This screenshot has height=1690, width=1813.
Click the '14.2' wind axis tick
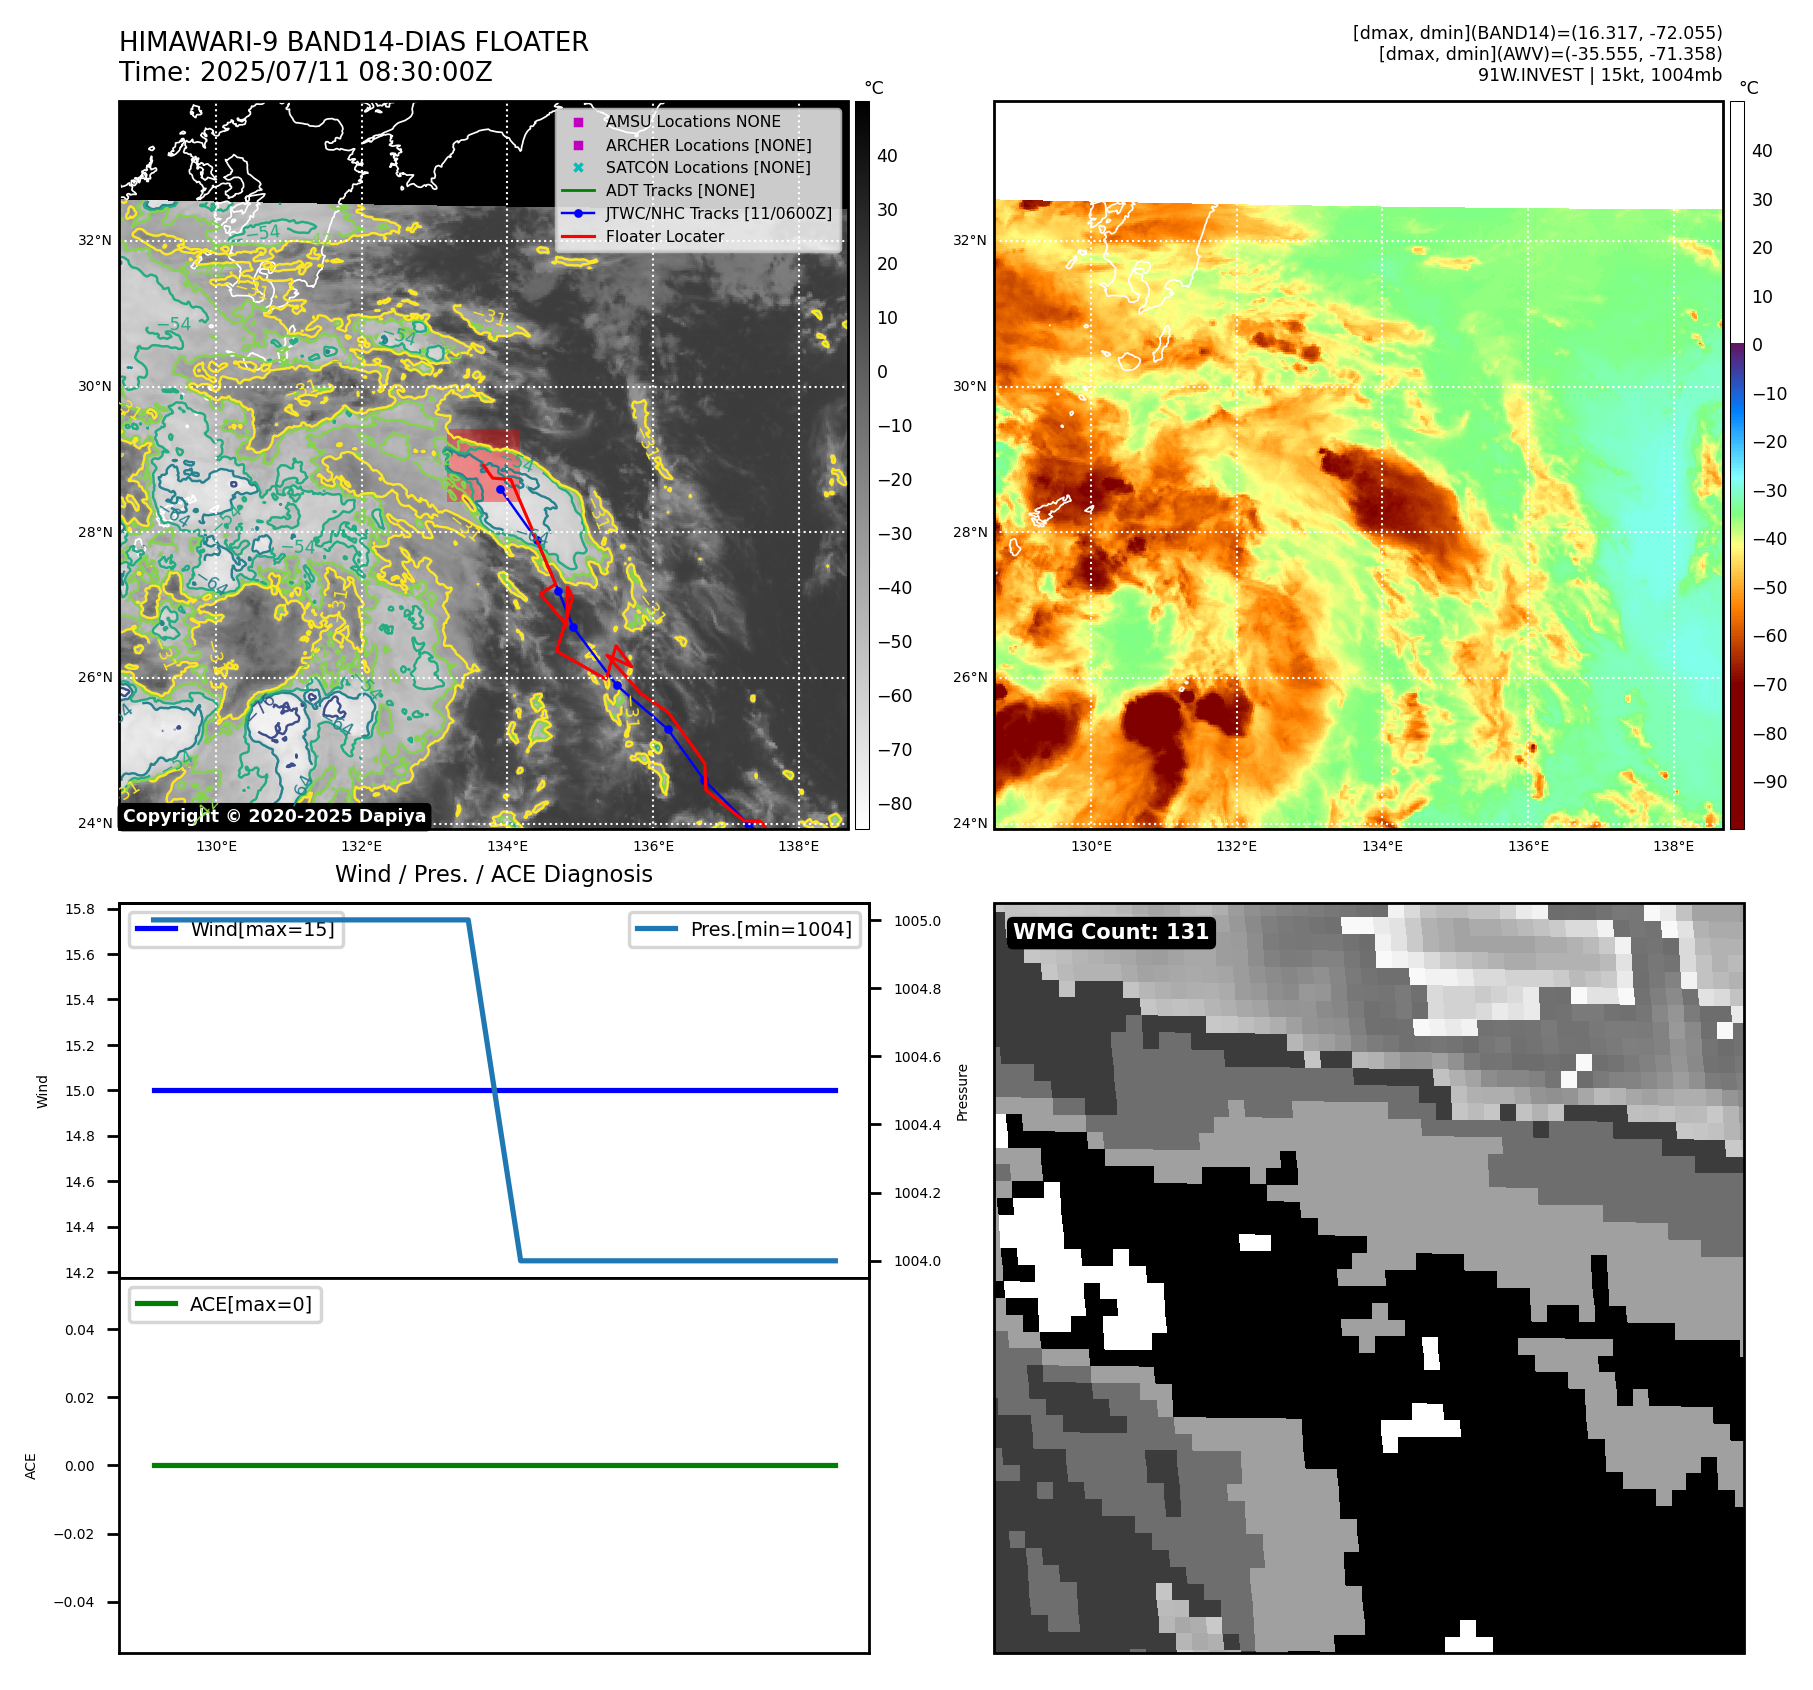click(x=80, y=1273)
